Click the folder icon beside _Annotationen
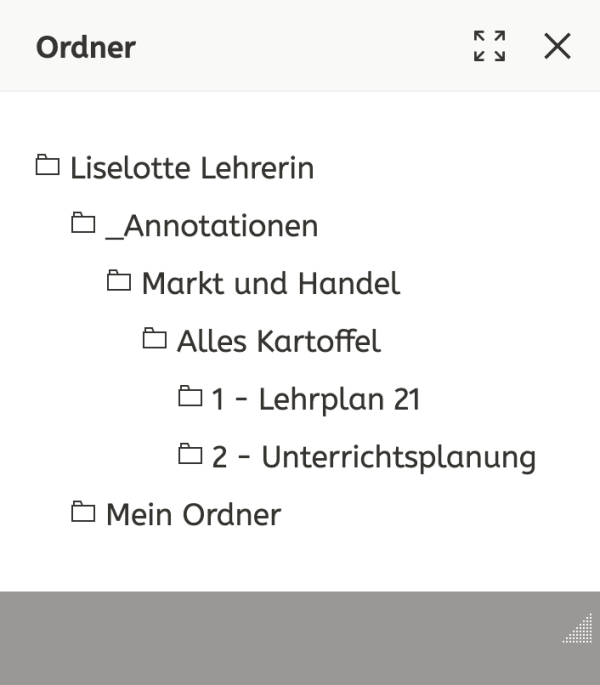Screen dimensions: 600x685 click(83, 223)
